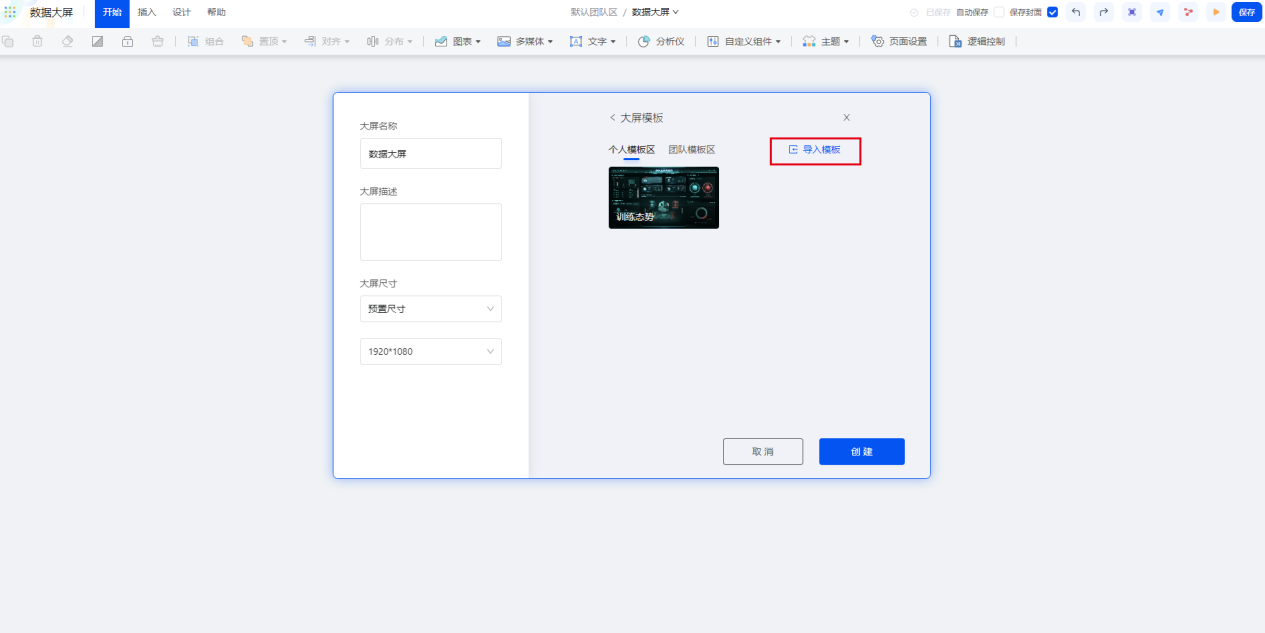This screenshot has width=1265, height=633.
Task: Close the template dialog with X
Action: tap(846, 117)
